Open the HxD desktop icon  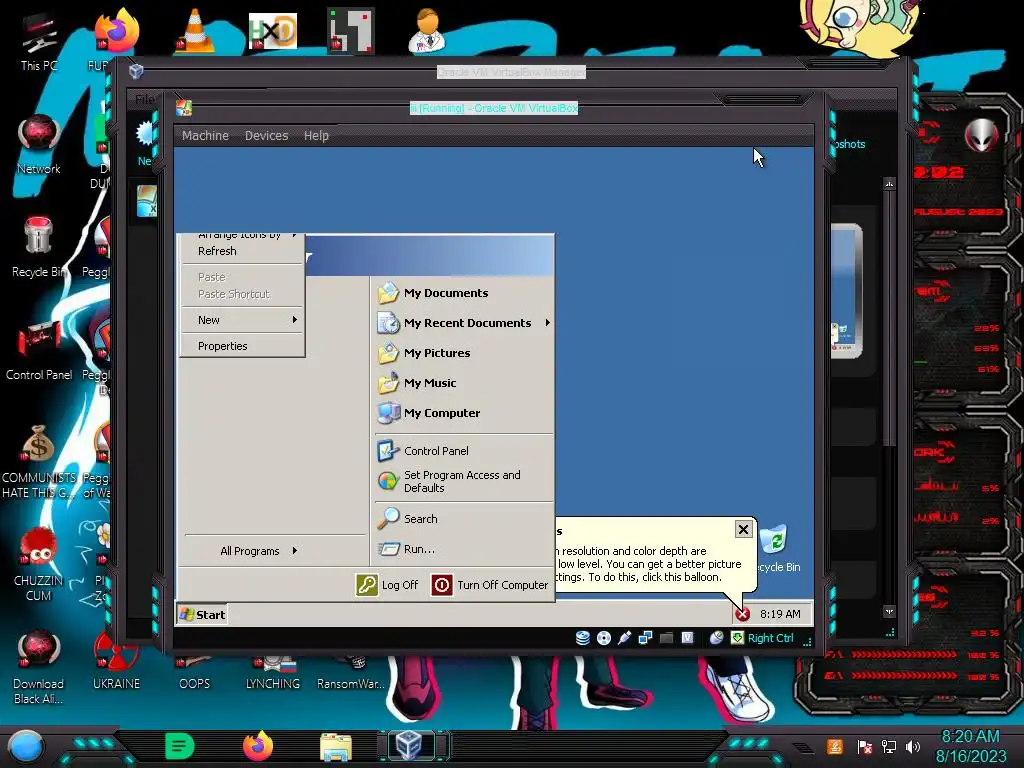coord(272,31)
